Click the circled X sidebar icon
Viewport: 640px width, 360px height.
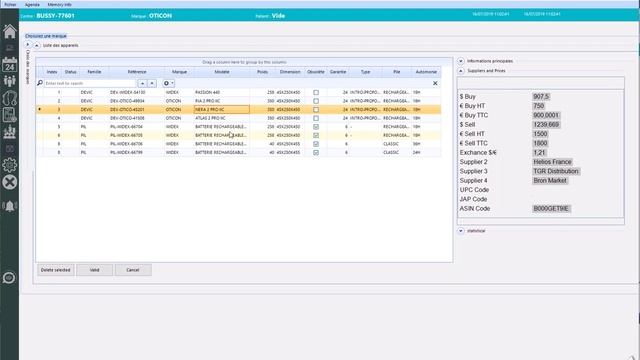coord(9,182)
